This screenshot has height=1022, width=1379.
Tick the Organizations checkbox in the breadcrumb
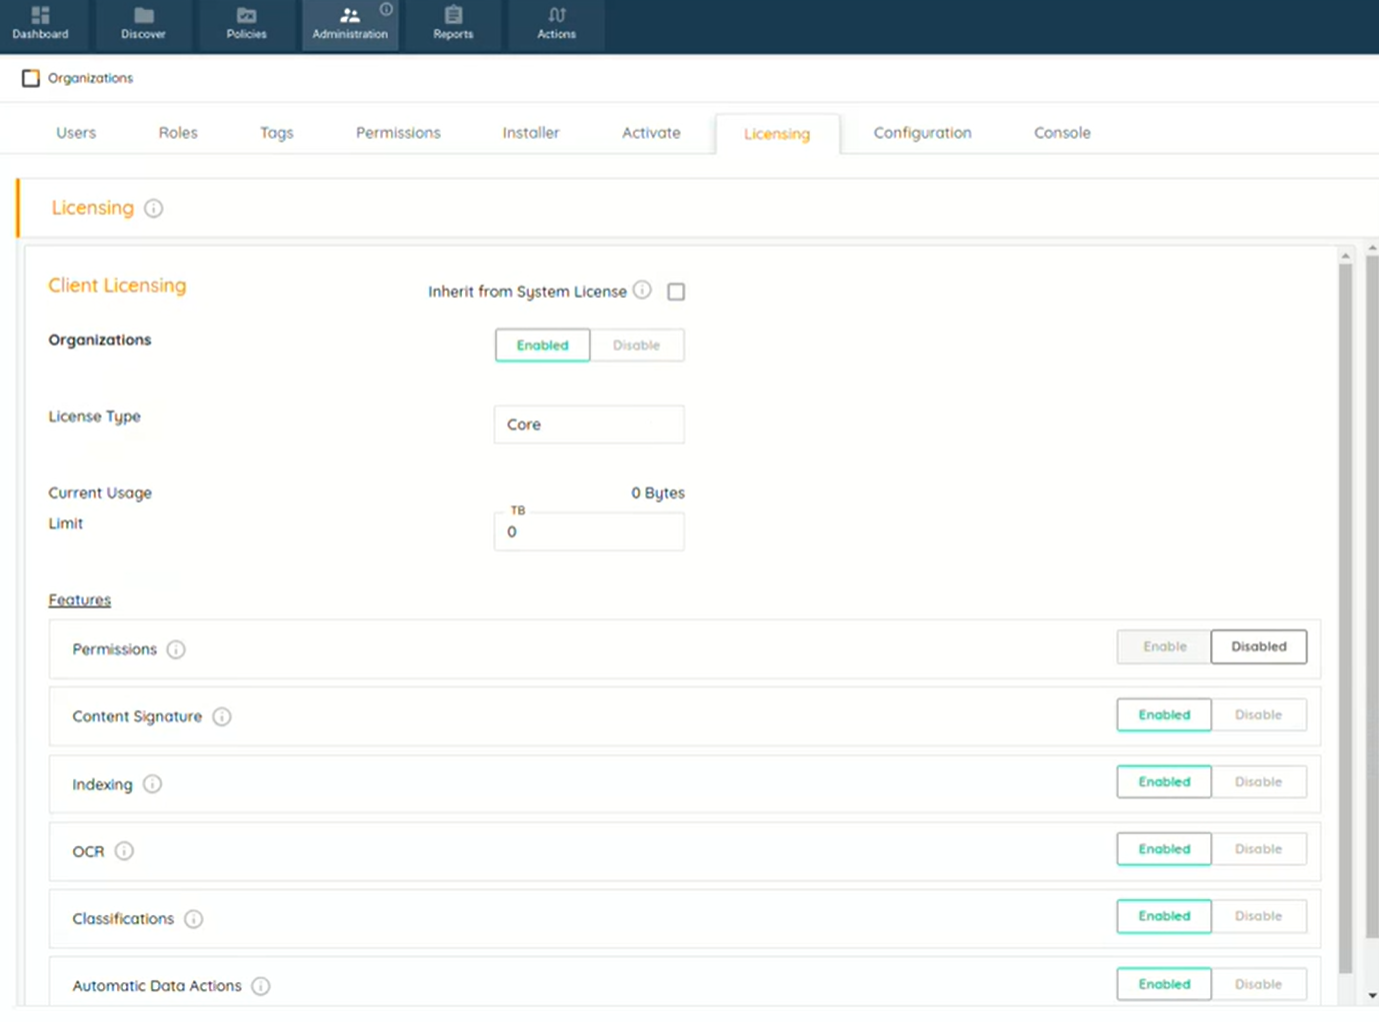tap(31, 78)
